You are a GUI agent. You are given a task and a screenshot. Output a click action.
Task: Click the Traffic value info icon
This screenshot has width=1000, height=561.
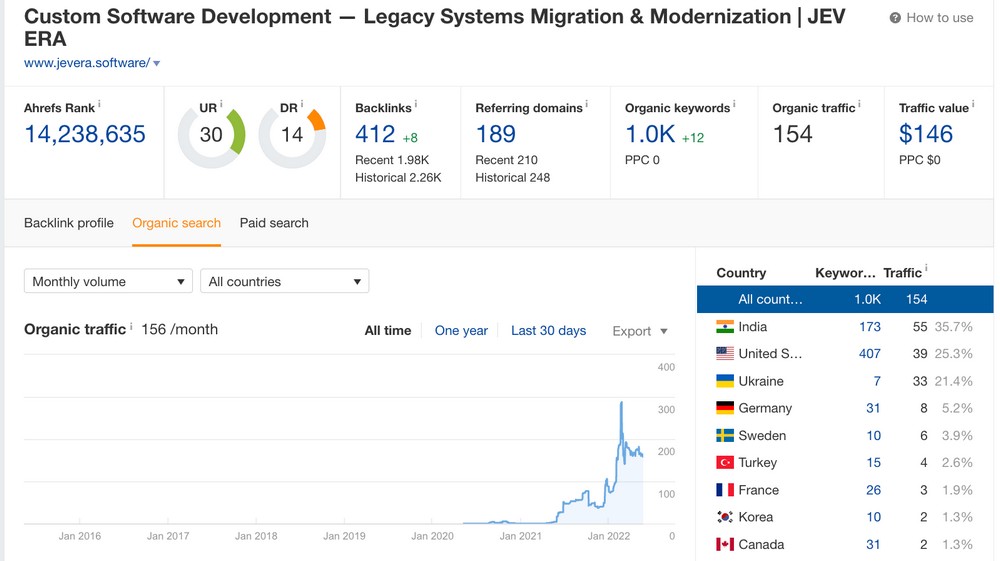973,103
